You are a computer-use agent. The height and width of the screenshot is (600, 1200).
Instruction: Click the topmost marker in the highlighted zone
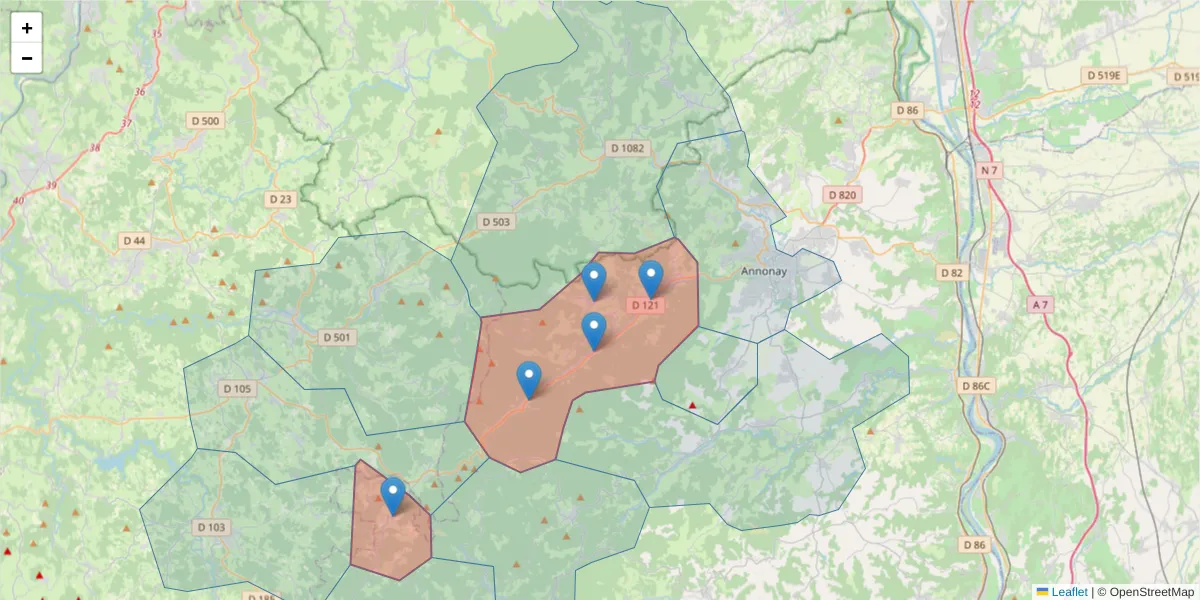pyautogui.click(x=652, y=272)
